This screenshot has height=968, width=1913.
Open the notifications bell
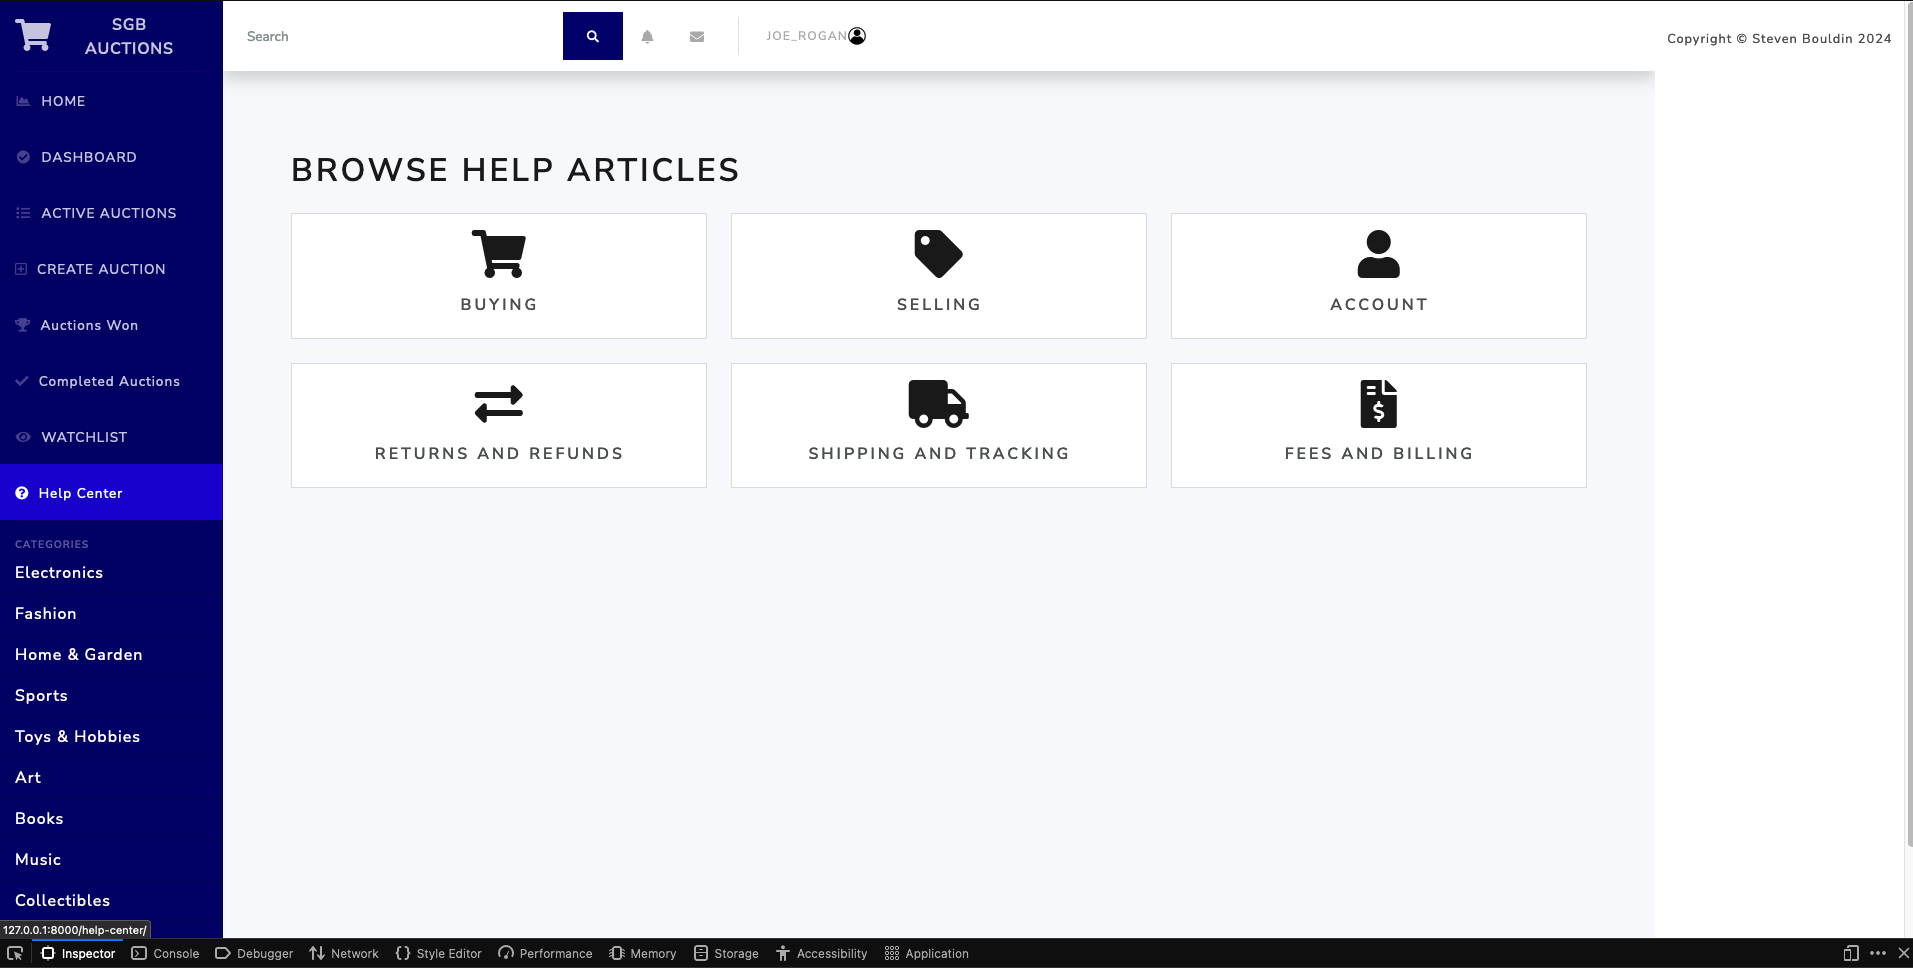(647, 36)
